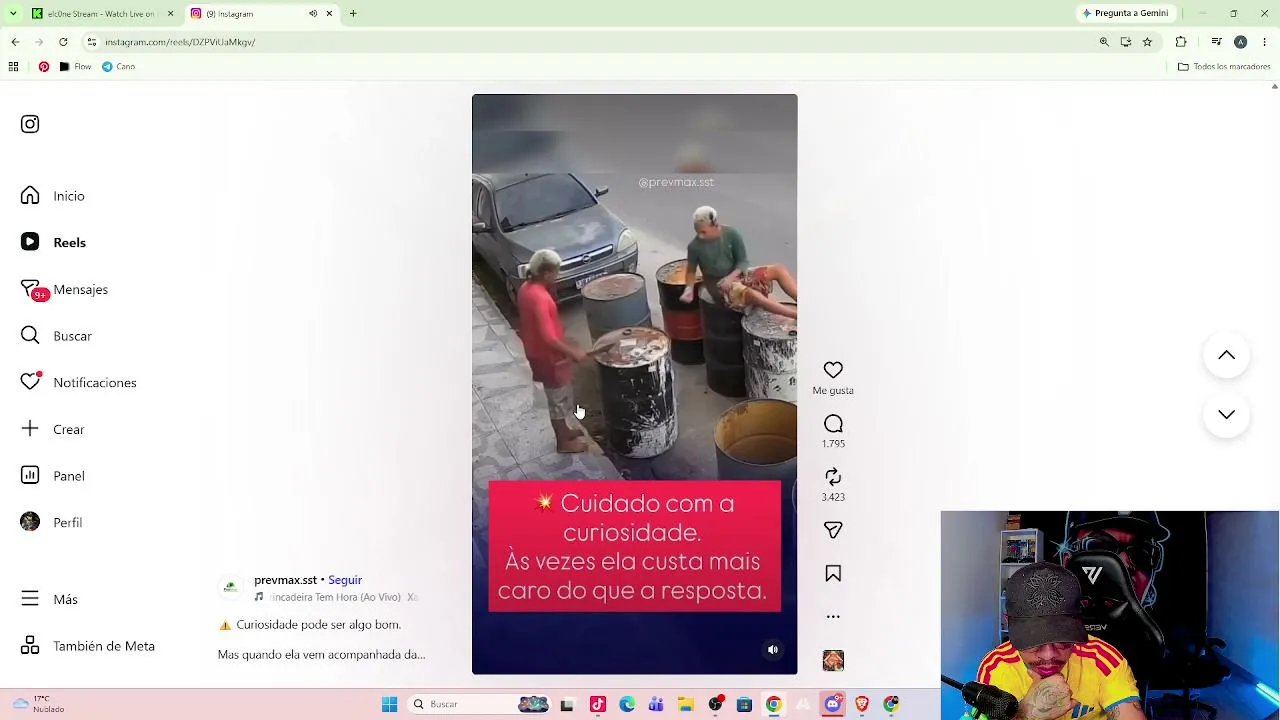Like the reel with heart icon
Image resolution: width=1280 pixels, height=720 pixels.
[x=833, y=370]
